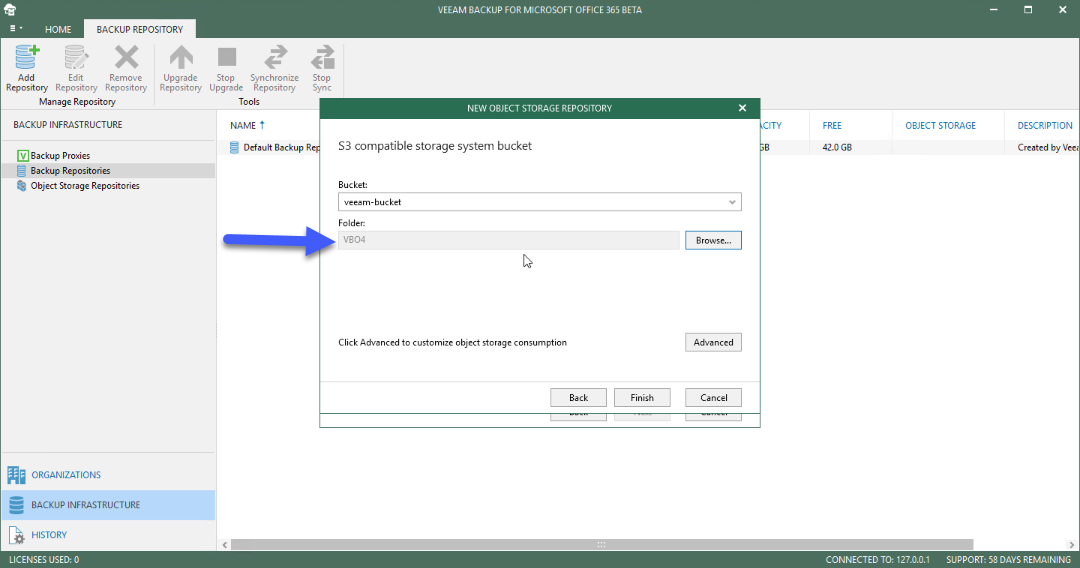
Task: Select the Edit Repository tool
Action: (76, 68)
